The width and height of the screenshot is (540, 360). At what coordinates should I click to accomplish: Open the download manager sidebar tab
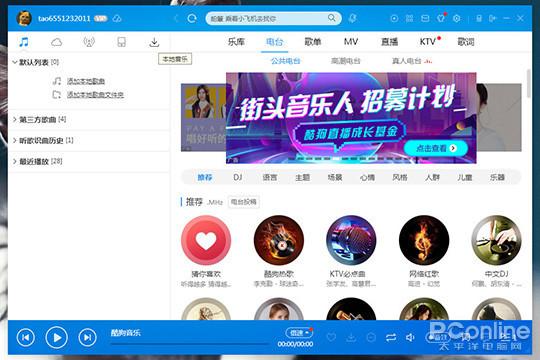pos(154,42)
